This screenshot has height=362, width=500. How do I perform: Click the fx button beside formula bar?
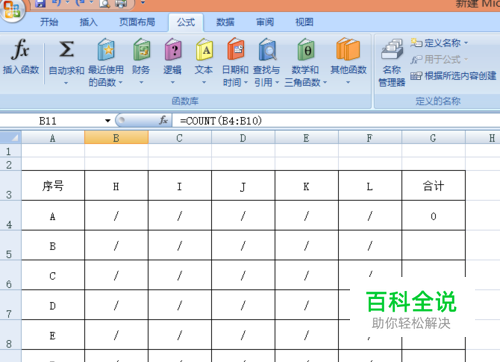[x=163, y=120]
